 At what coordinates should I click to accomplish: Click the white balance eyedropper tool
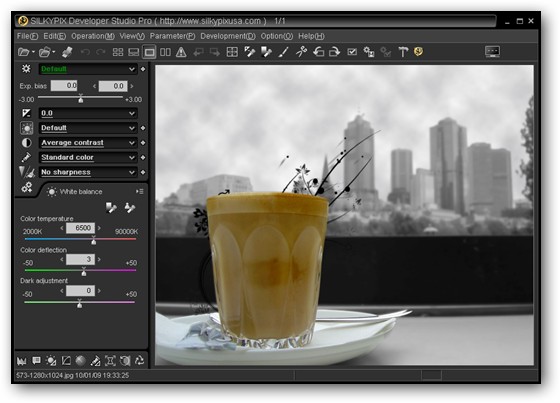pyautogui.click(x=111, y=208)
